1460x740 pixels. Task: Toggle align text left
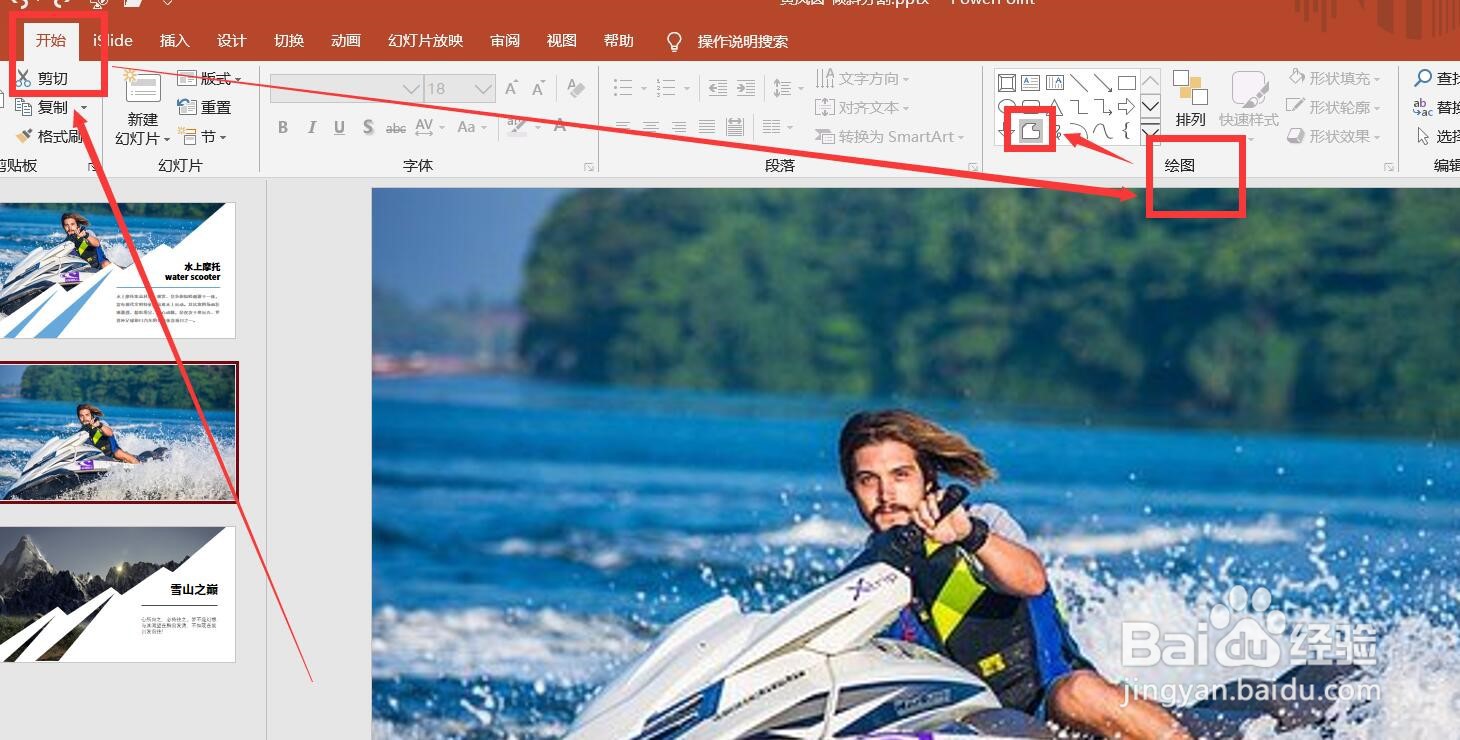pos(622,127)
